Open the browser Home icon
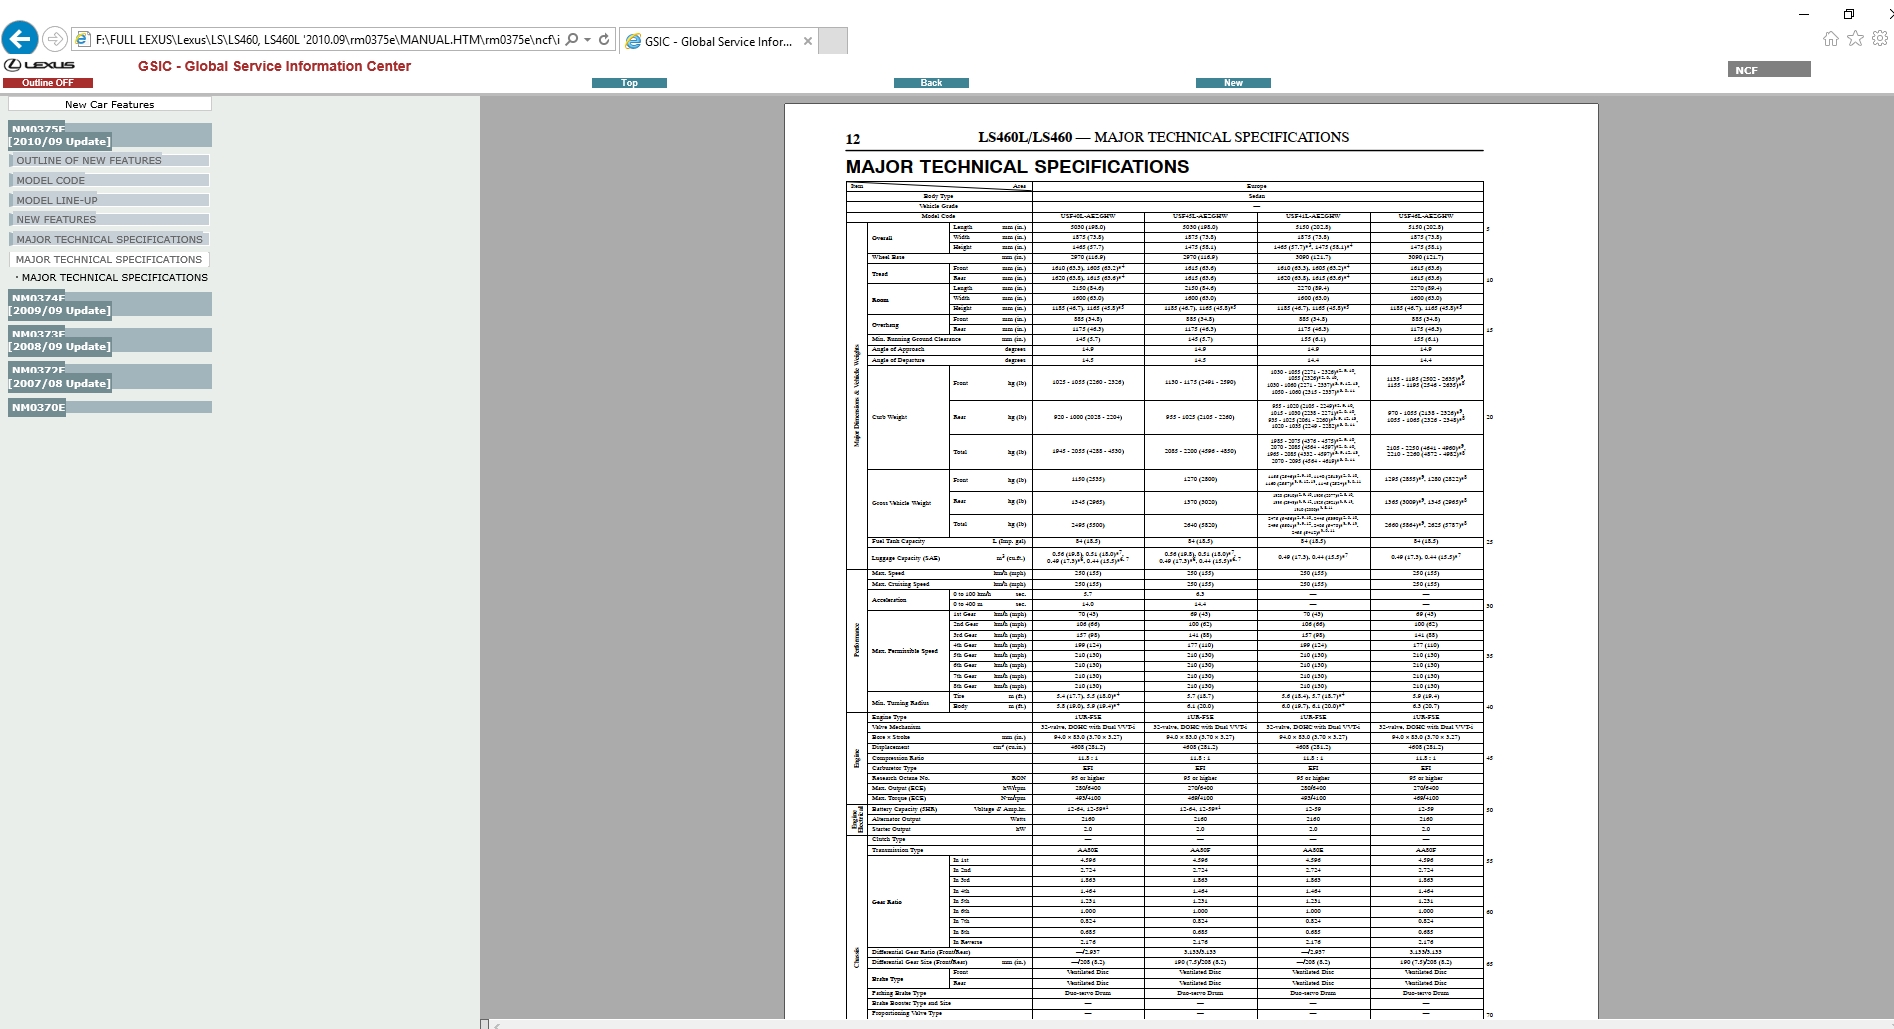1894x1029 pixels. [1830, 38]
